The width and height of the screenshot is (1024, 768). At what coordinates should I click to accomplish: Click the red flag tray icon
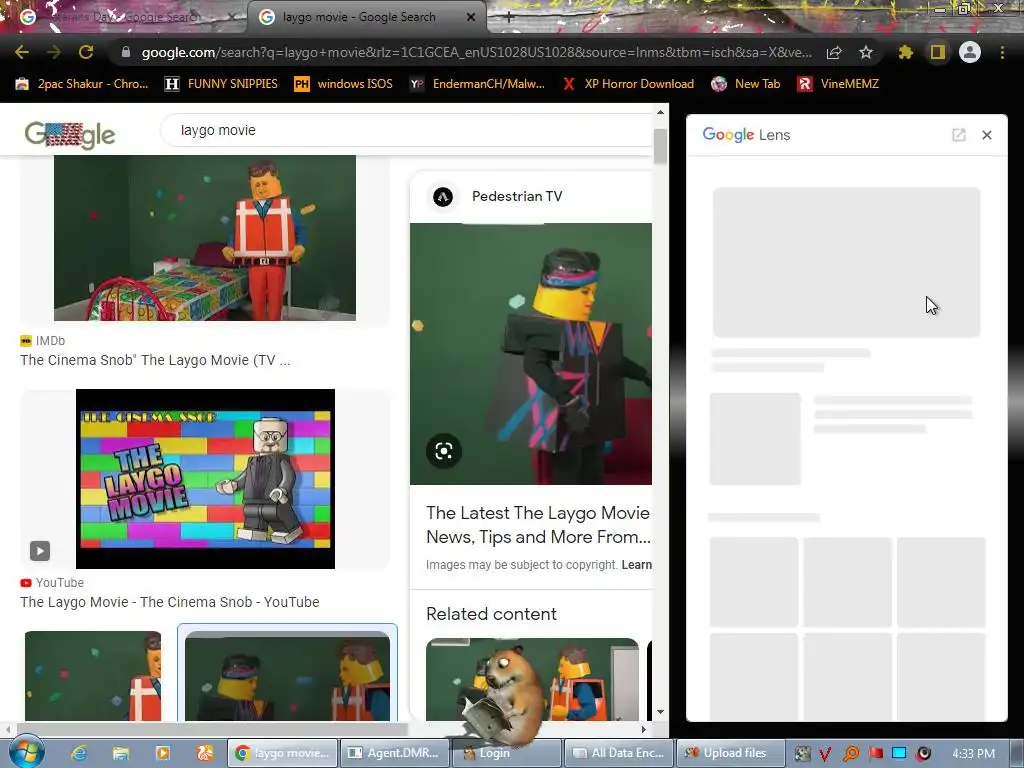pyautogui.click(x=876, y=753)
